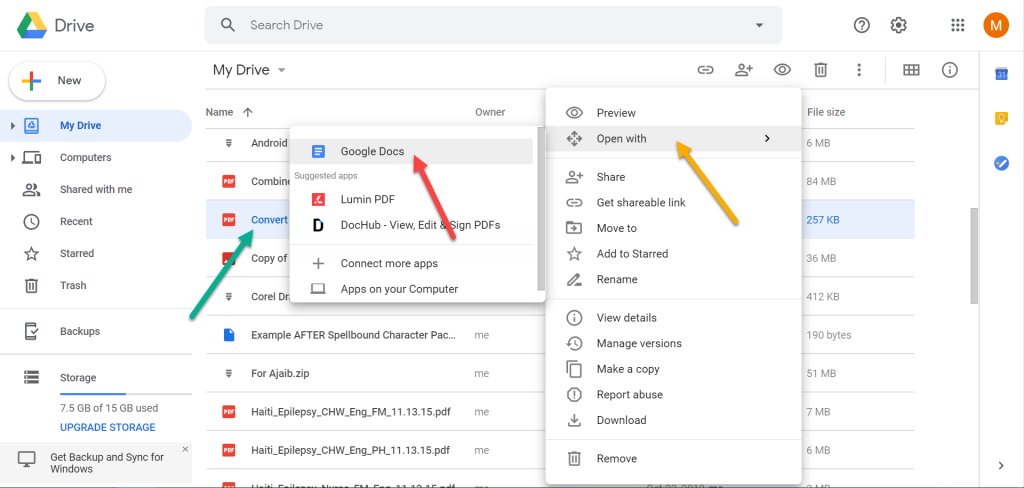Click the file list vertical scrollbar
Image resolution: width=1024 pixels, height=488 pixels.
tap(974, 256)
